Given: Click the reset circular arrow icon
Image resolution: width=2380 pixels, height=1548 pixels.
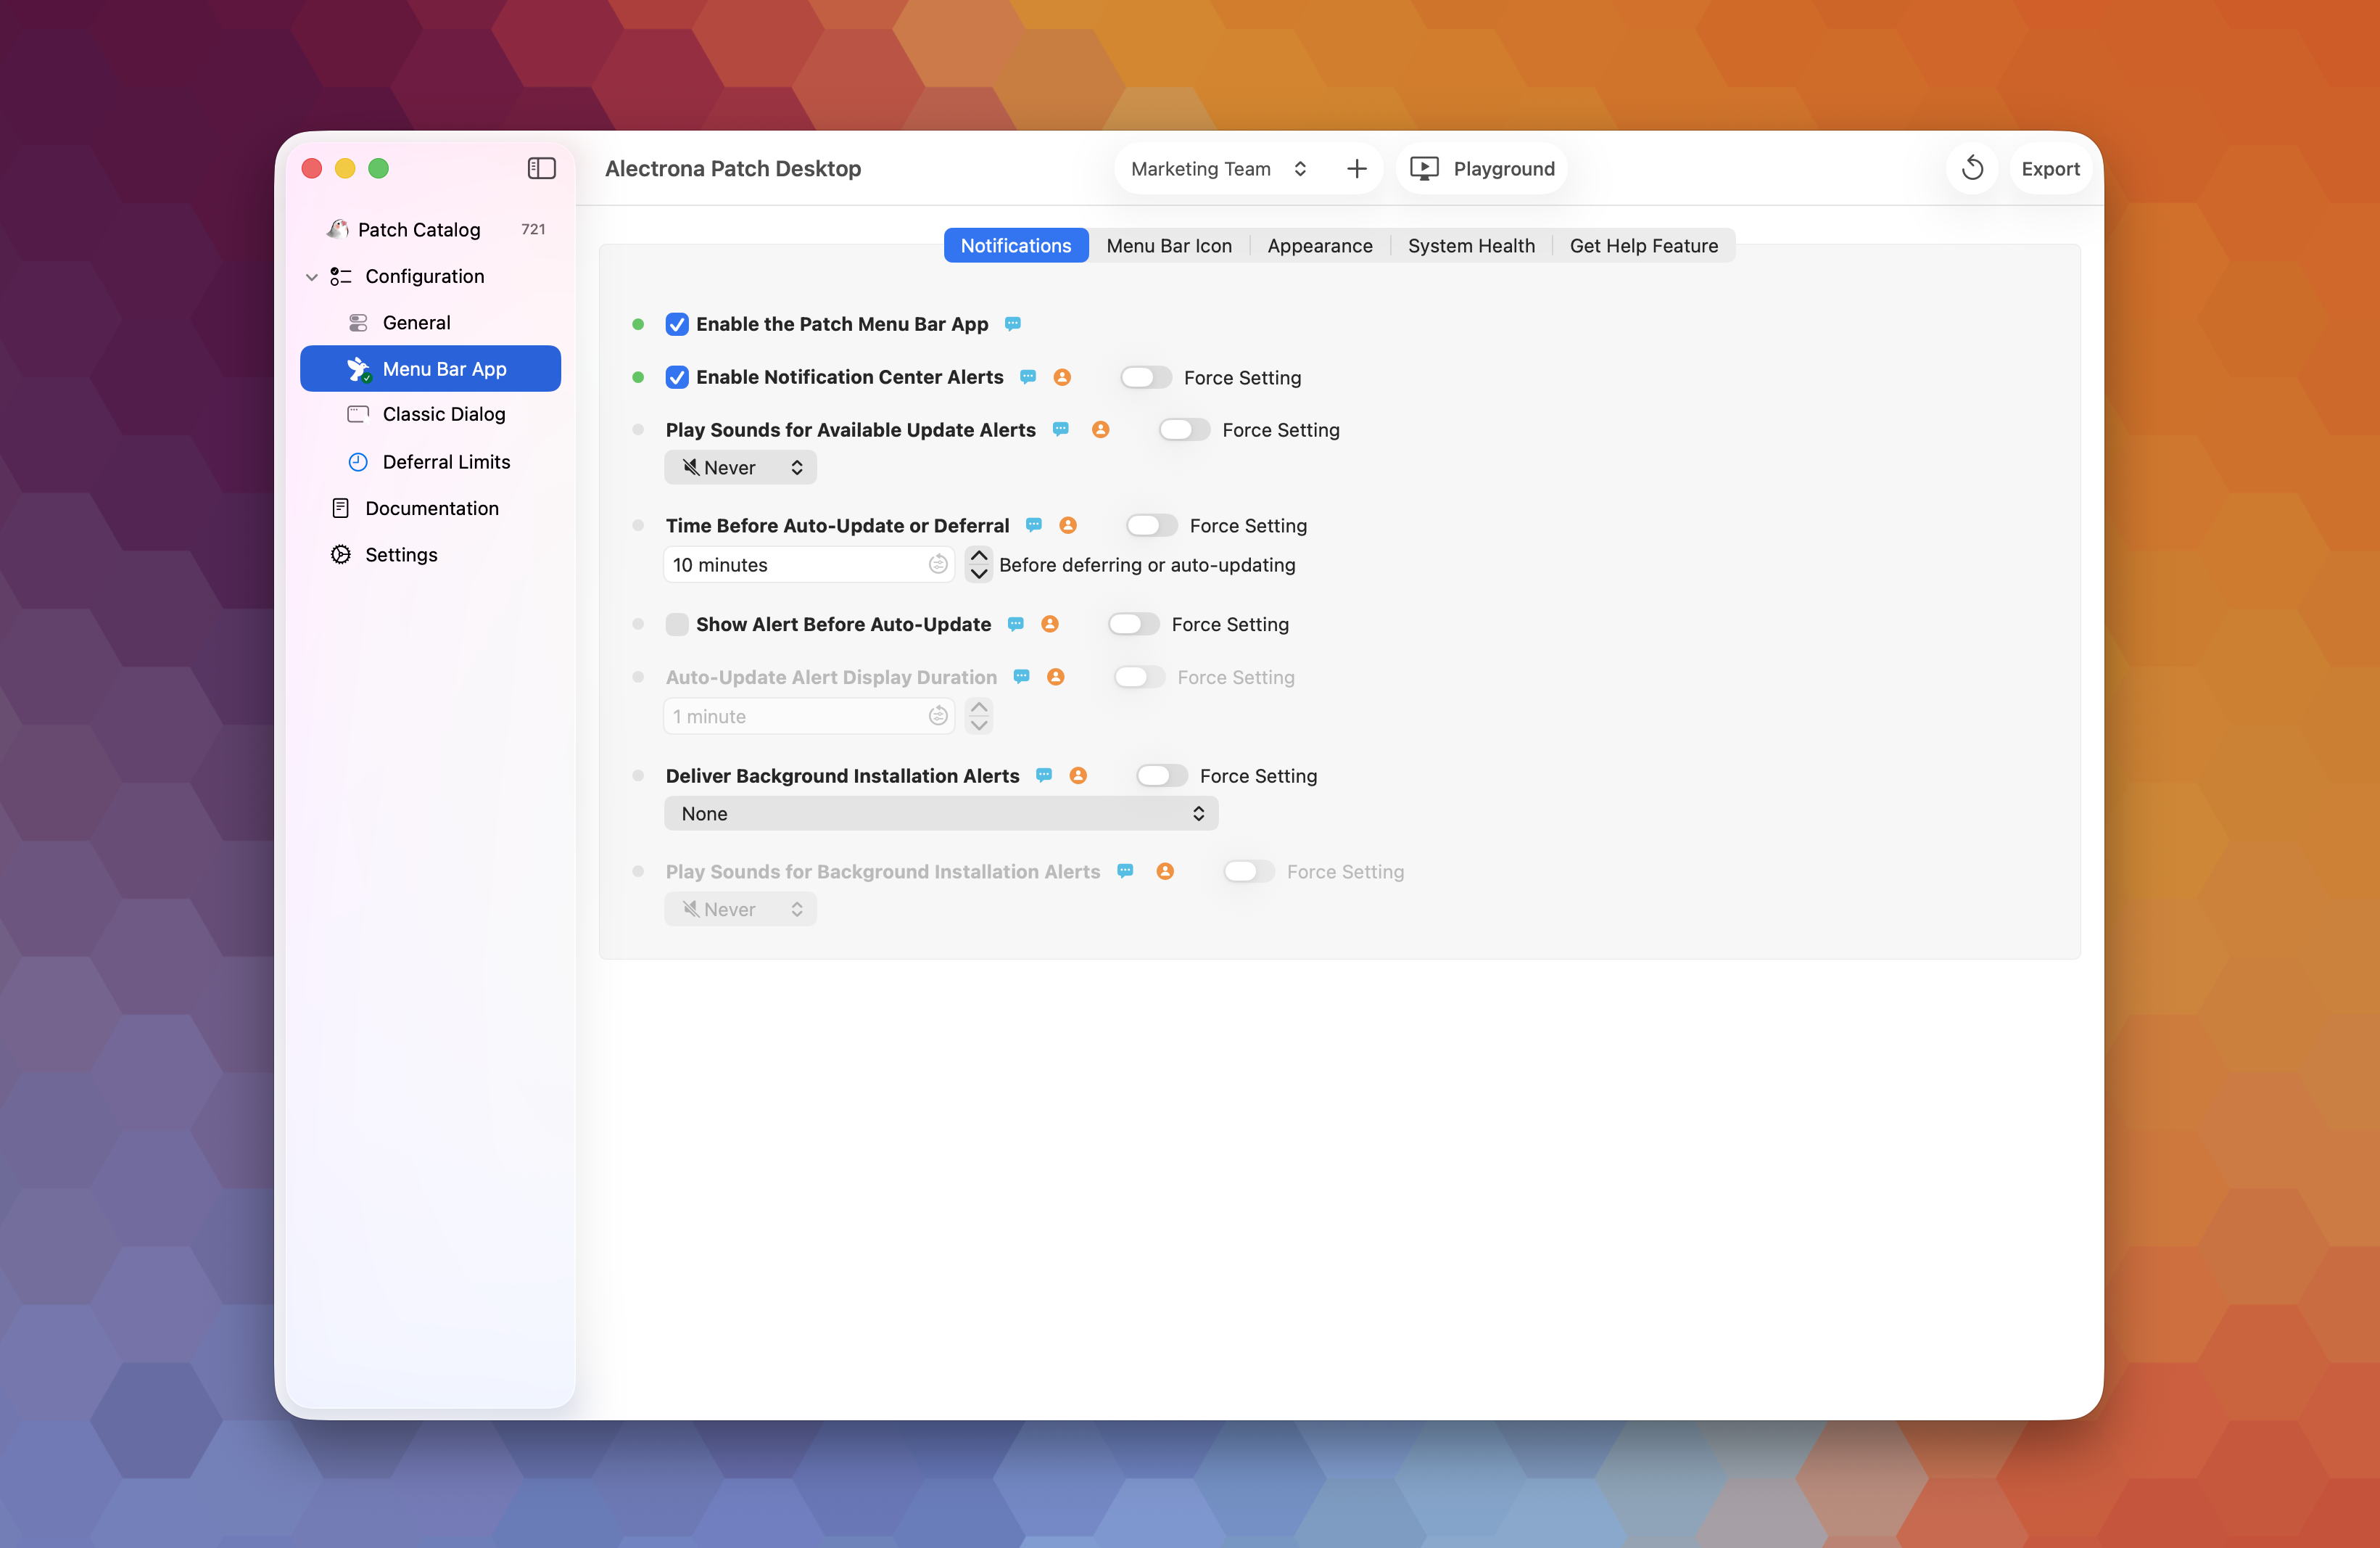Looking at the screenshot, I should 1972,168.
